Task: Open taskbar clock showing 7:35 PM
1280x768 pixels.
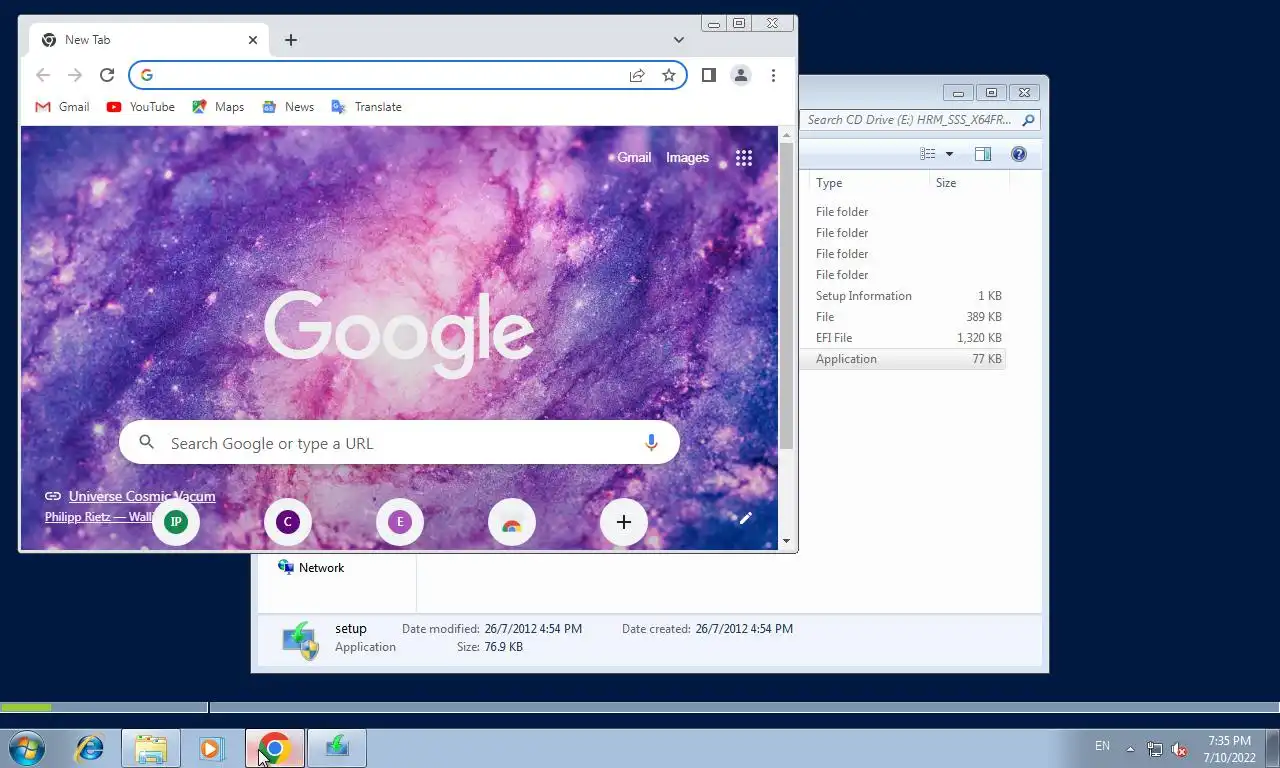Action: pyautogui.click(x=1229, y=749)
